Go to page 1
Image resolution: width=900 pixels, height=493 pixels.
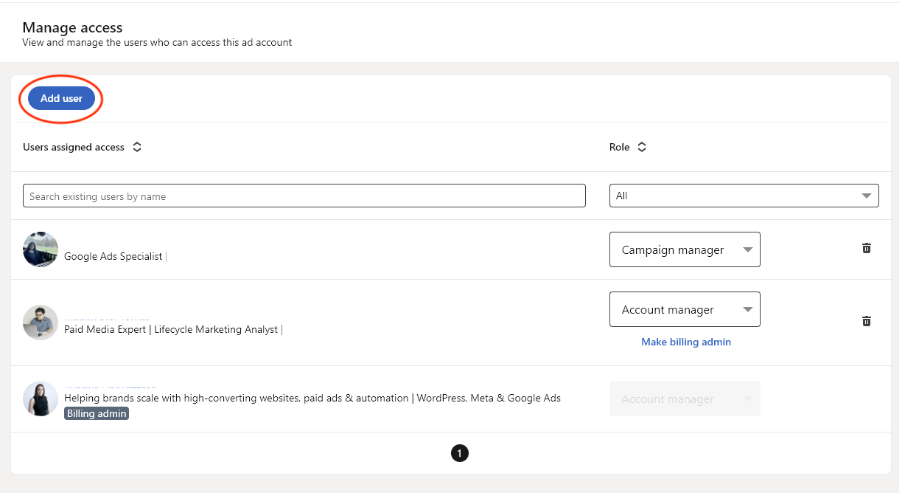click(x=459, y=453)
